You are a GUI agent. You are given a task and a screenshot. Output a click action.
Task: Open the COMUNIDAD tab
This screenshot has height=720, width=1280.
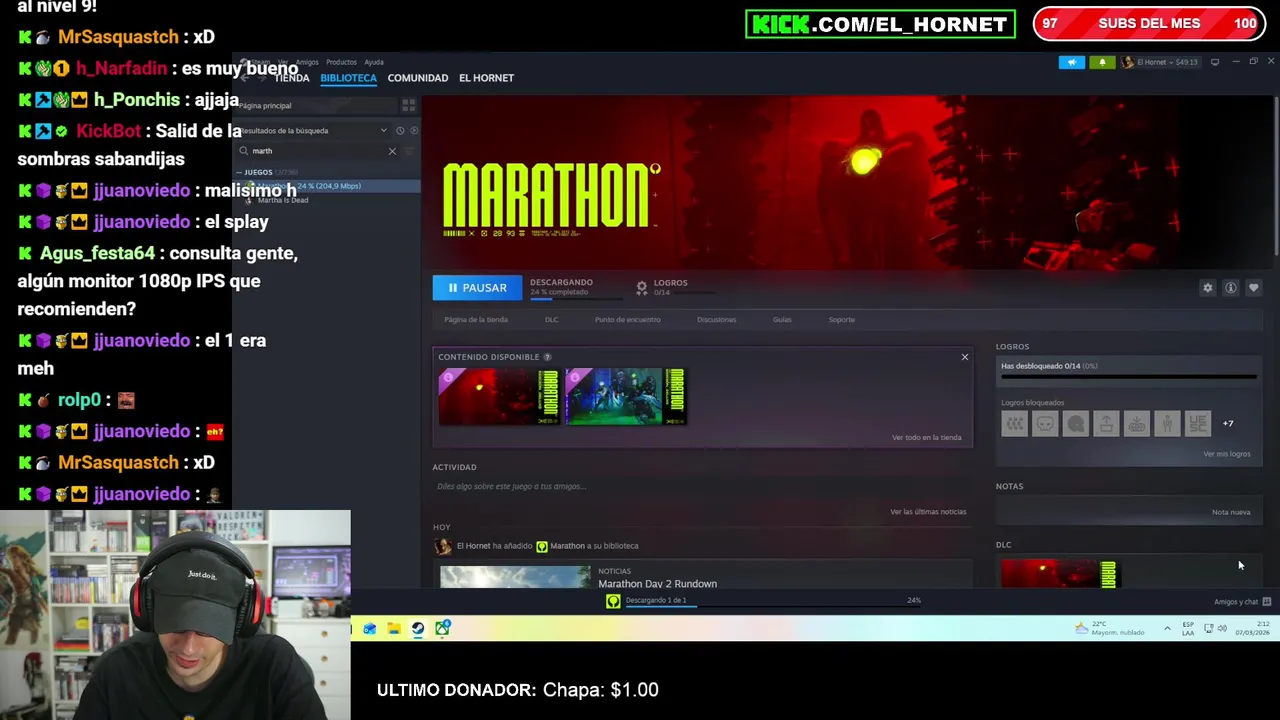(x=418, y=78)
